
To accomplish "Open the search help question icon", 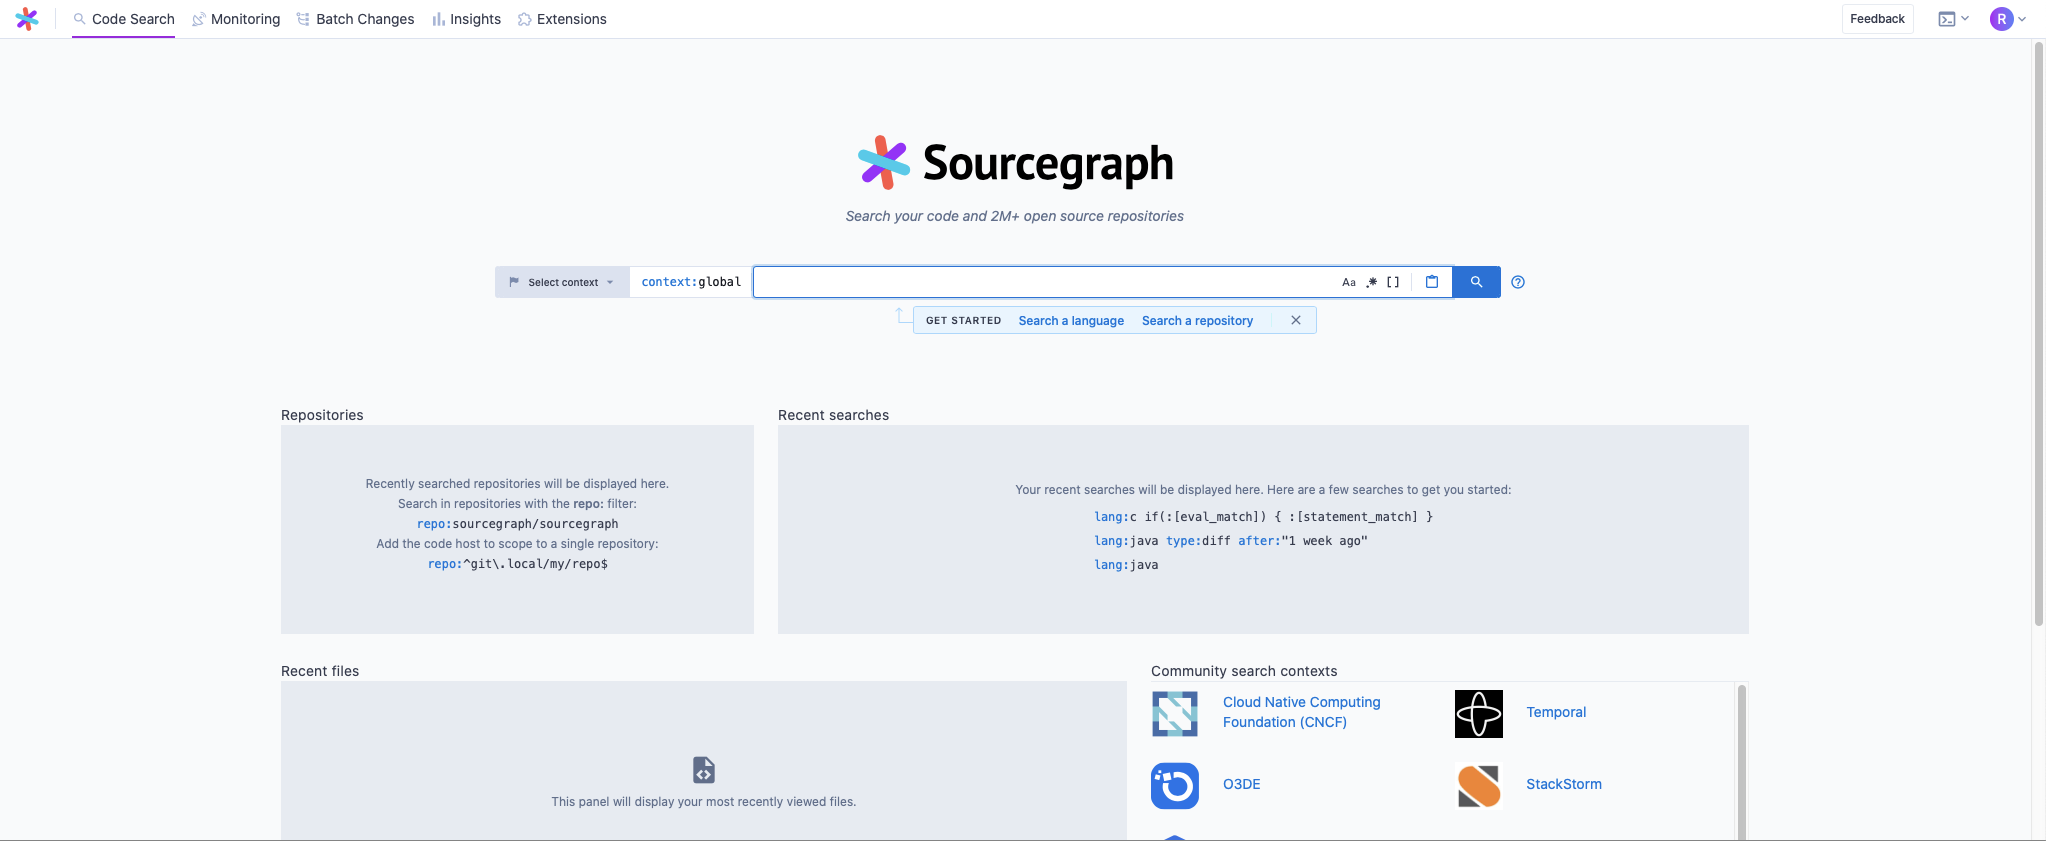I will [x=1518, y=282].
